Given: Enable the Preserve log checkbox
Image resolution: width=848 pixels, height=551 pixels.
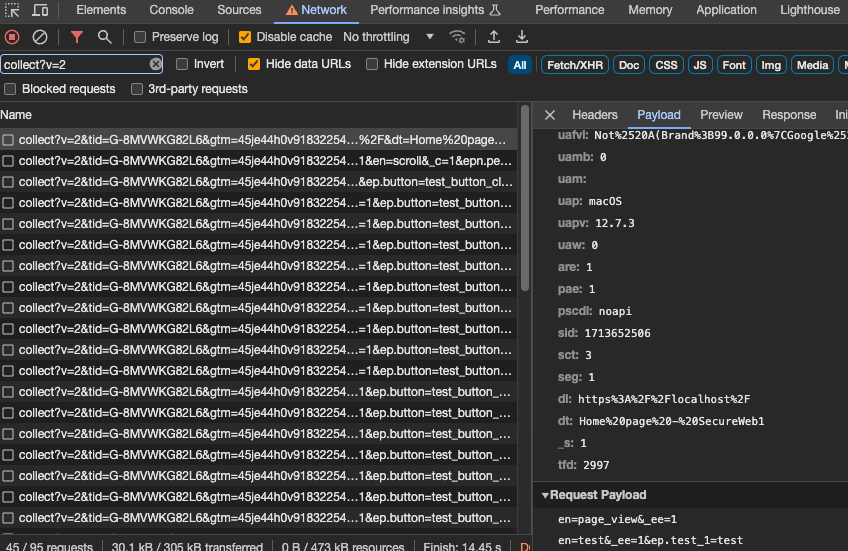Looking at the screenshot, I should 140,37.
